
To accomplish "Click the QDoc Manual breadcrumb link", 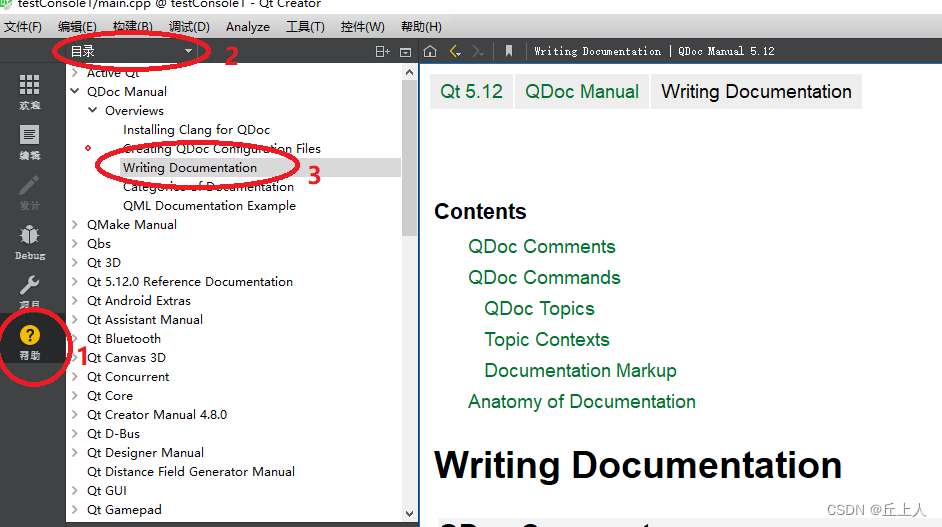I will pos(582,91).
